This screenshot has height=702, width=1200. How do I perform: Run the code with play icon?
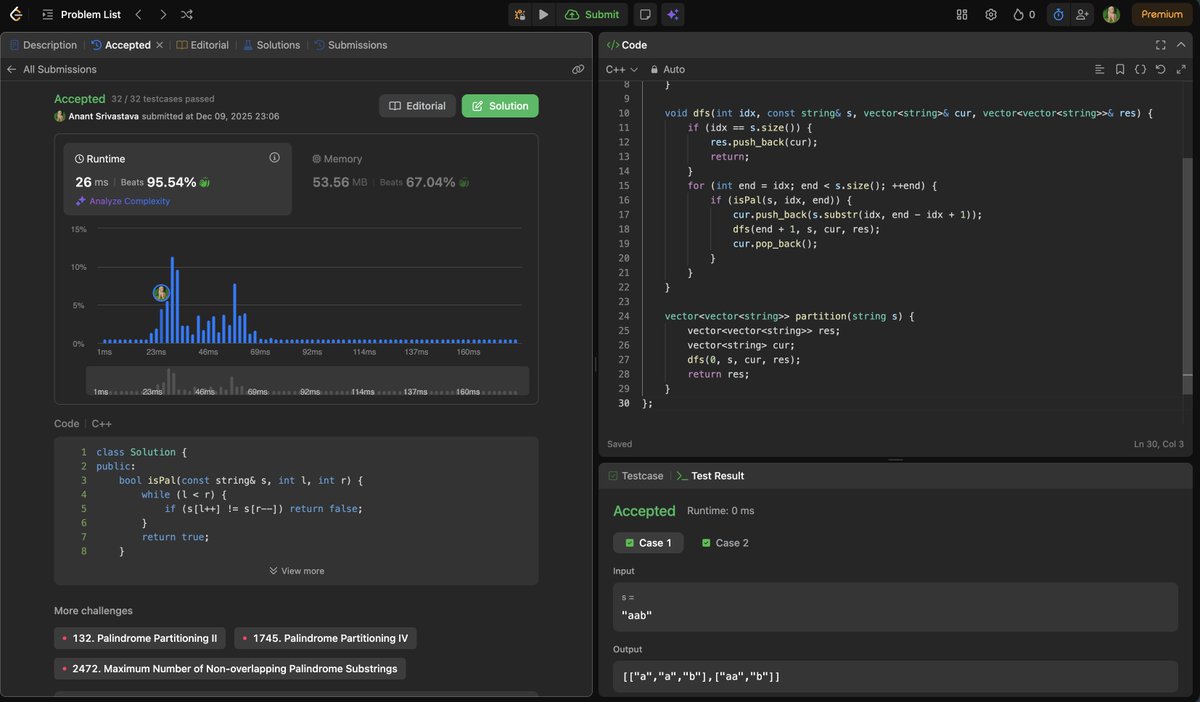543,14
